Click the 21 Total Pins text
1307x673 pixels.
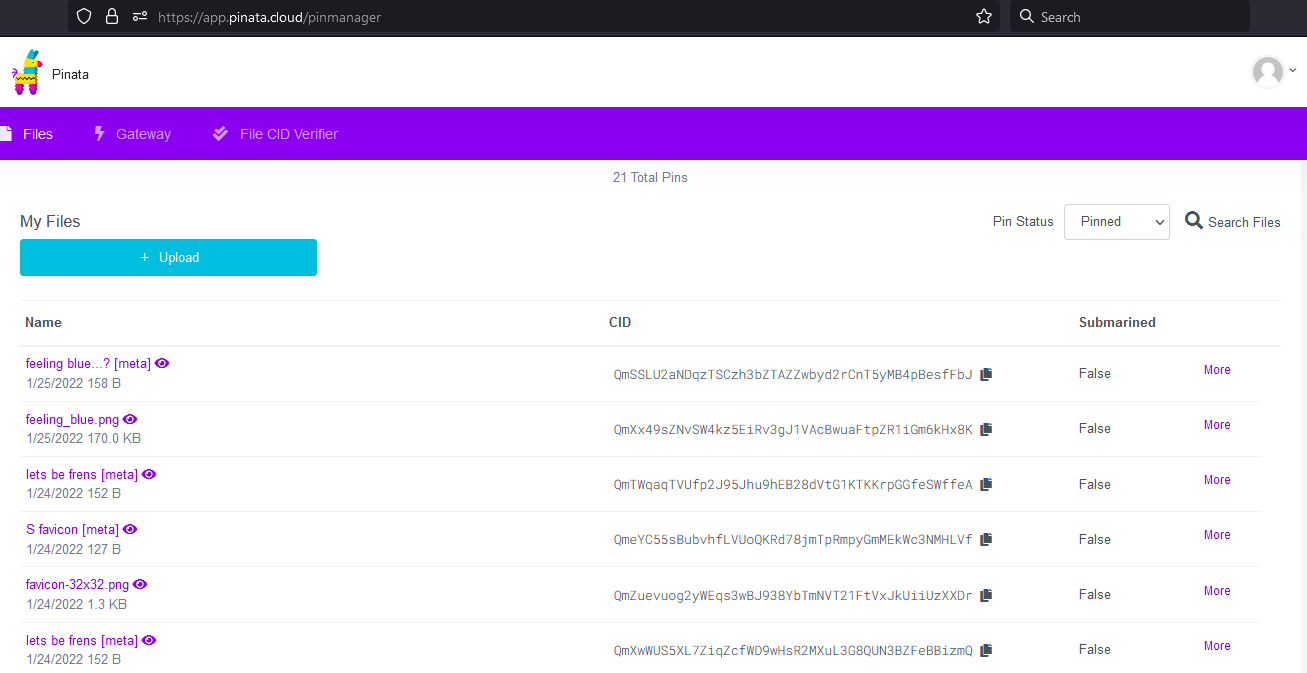point(650,177)
